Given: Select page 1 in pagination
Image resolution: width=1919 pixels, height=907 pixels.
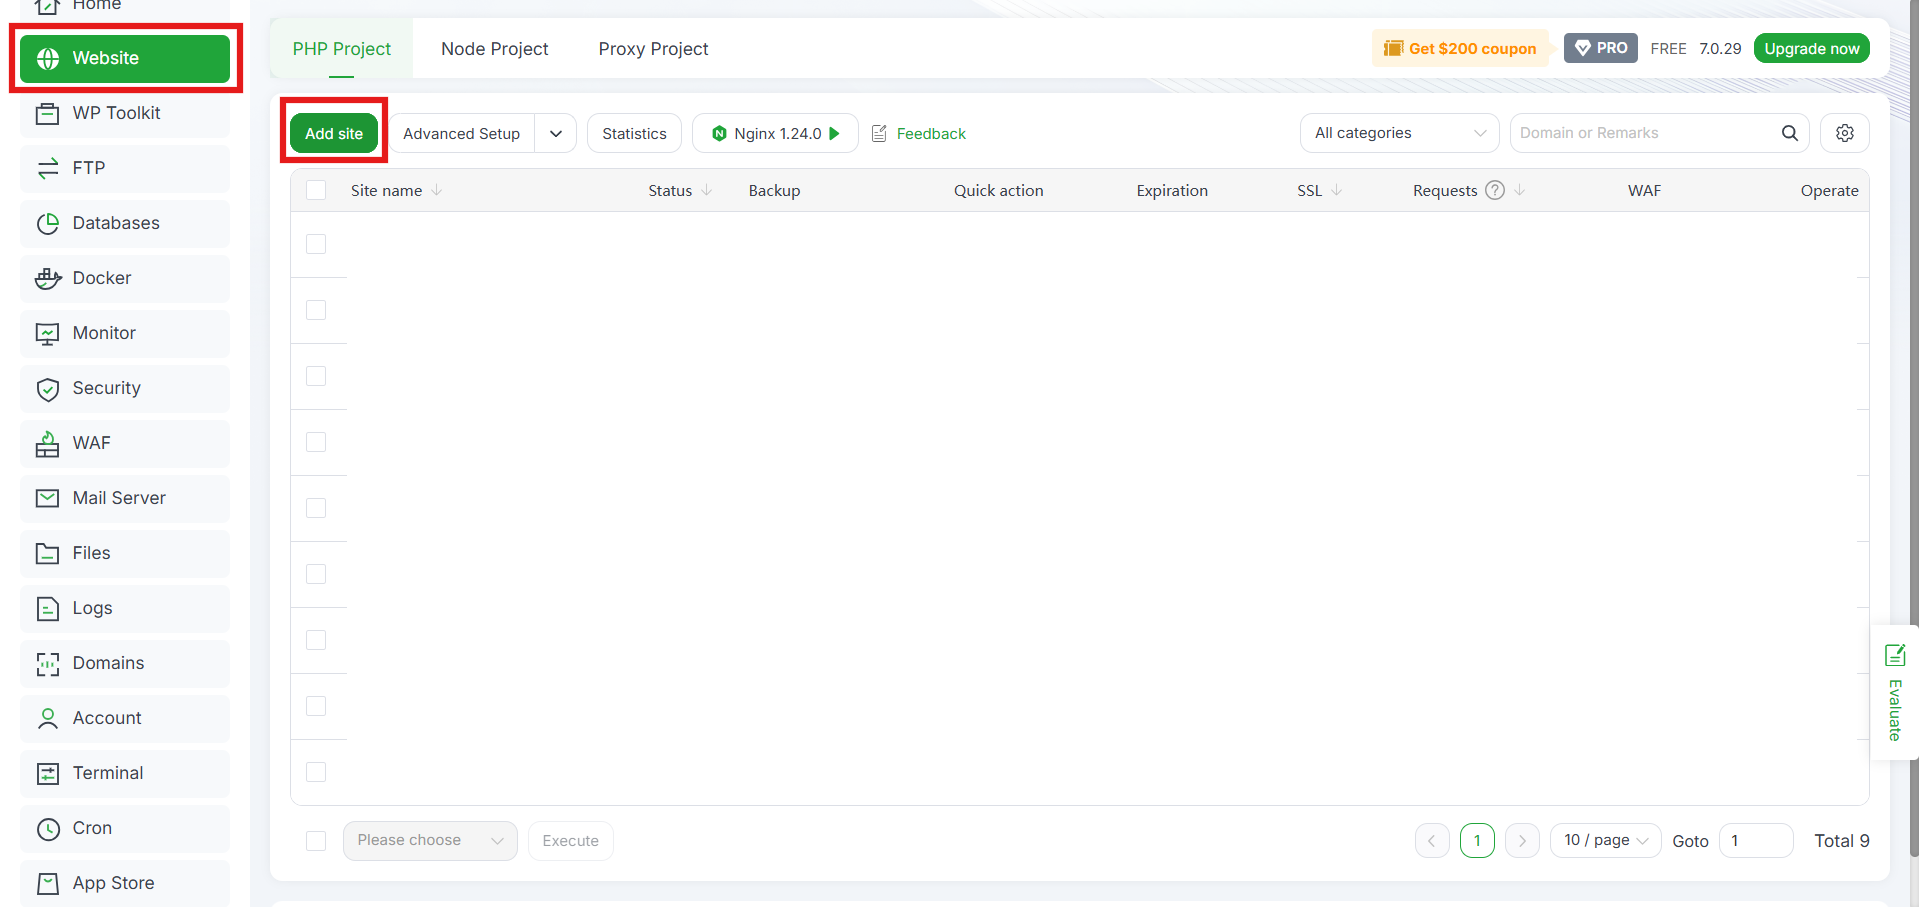Looking at the screenshot, I should 1477,841.
